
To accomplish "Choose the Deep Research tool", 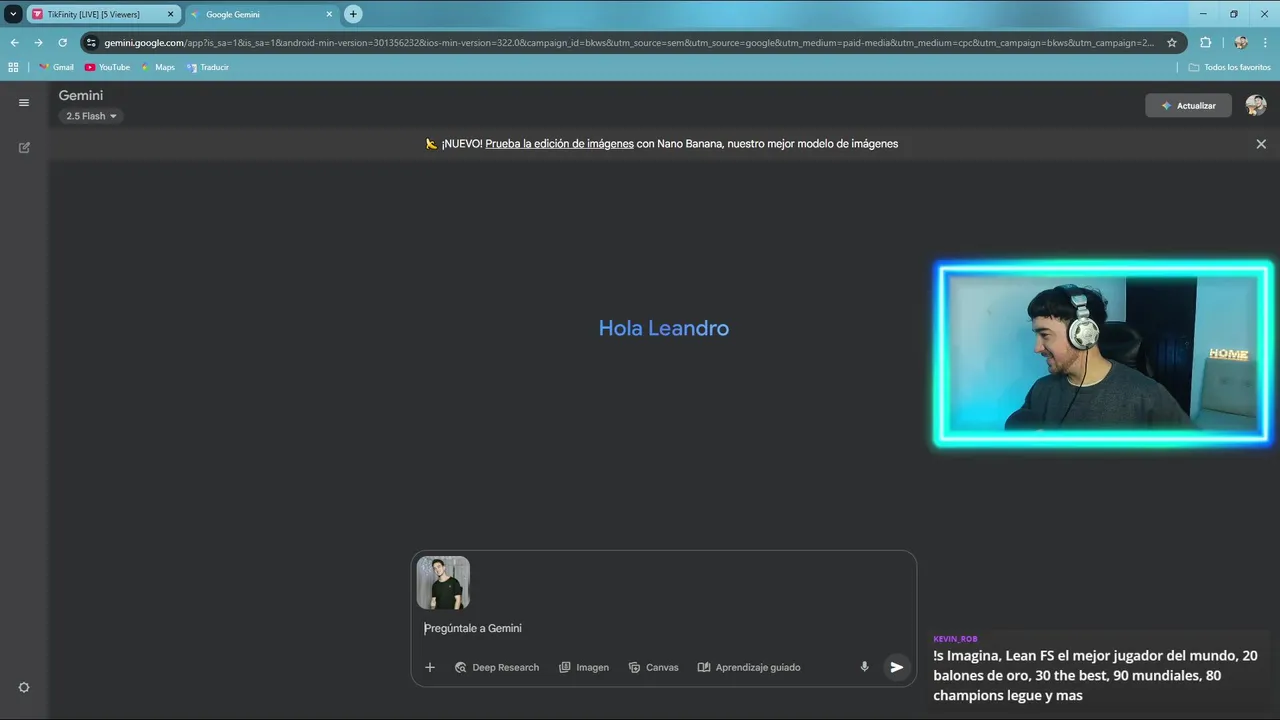I will [x=497, y=667].
